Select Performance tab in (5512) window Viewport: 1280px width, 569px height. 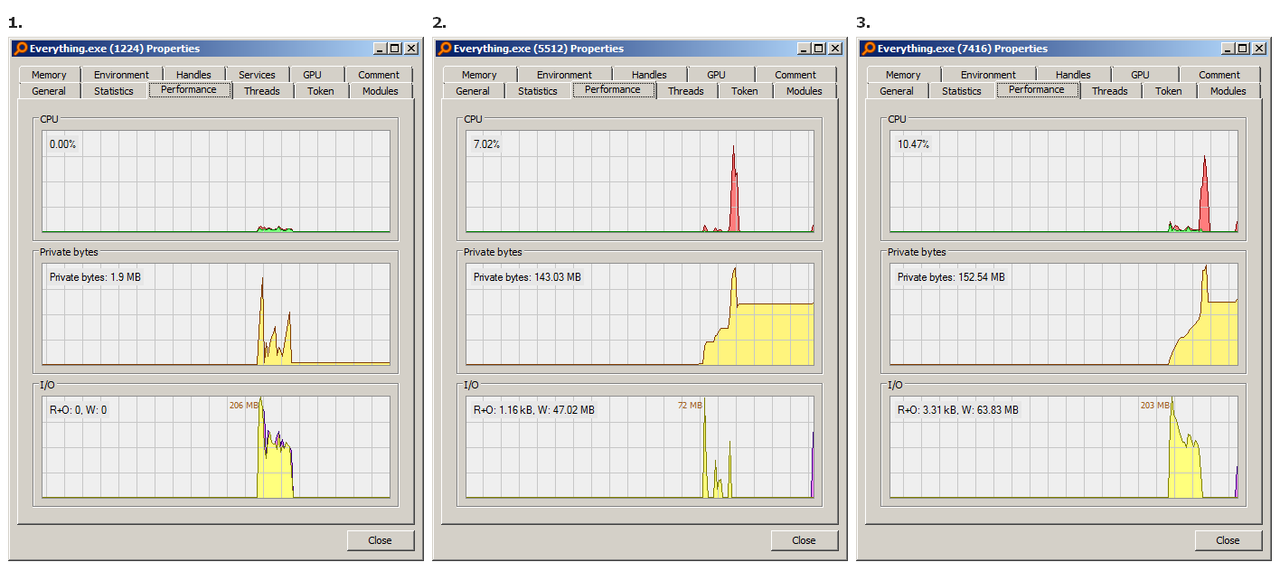[613, 90]
